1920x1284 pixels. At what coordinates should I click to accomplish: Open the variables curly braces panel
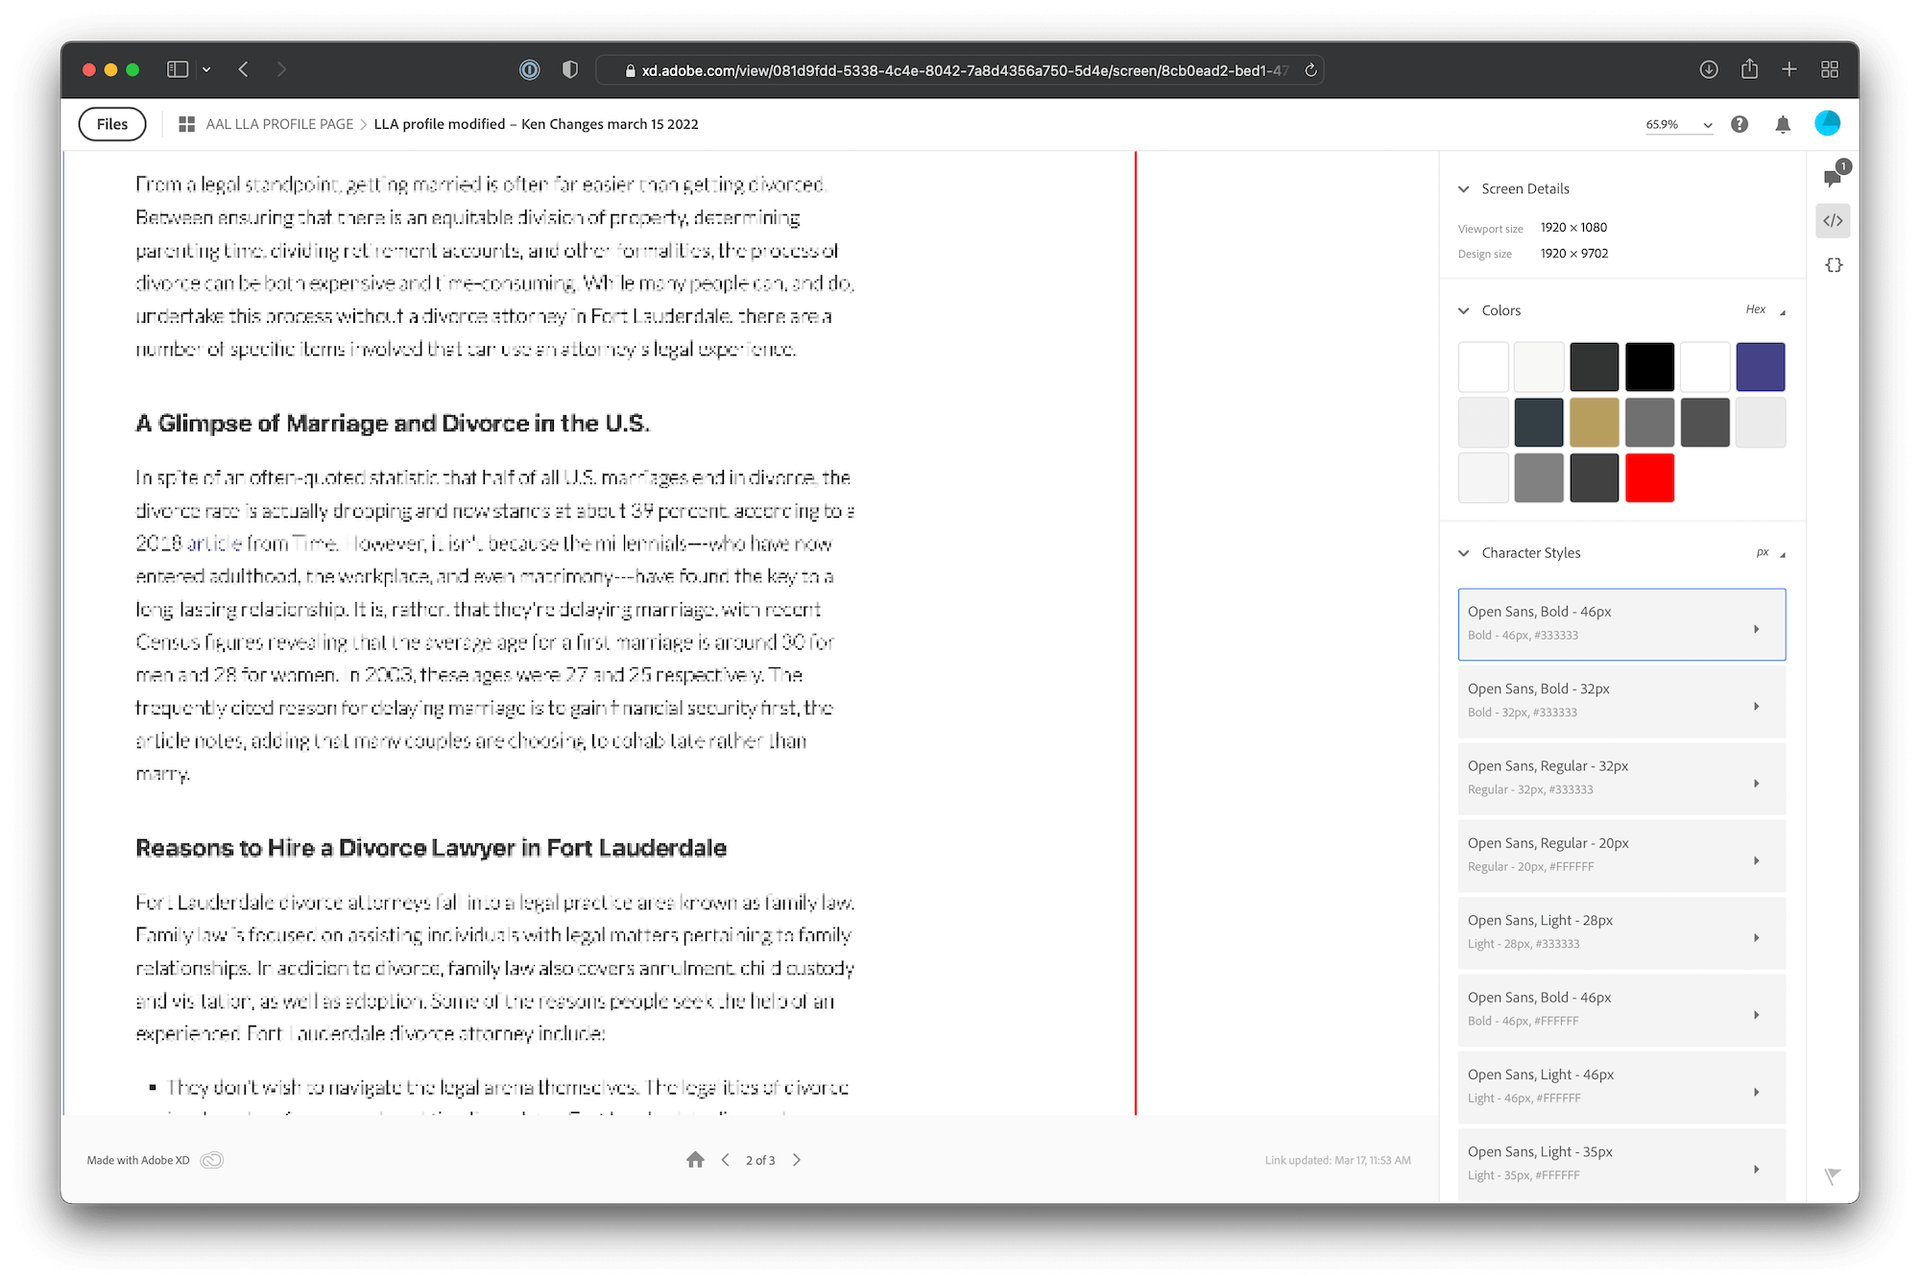click(x=1832, y=265)
